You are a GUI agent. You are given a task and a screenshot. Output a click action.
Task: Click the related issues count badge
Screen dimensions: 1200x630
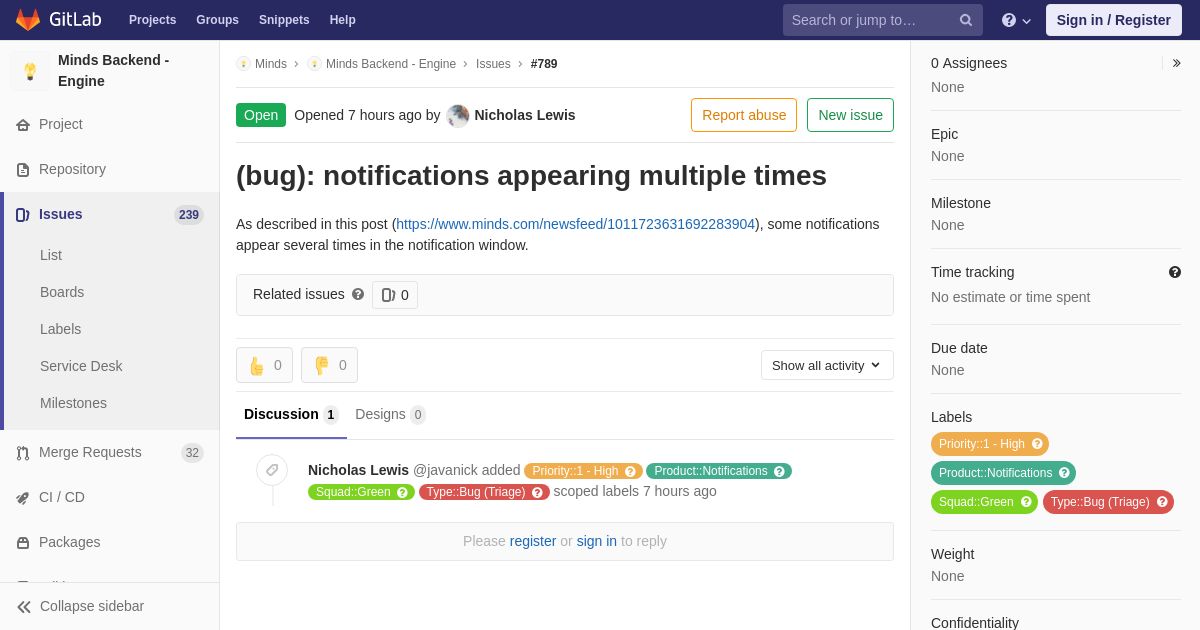(395, 295)
